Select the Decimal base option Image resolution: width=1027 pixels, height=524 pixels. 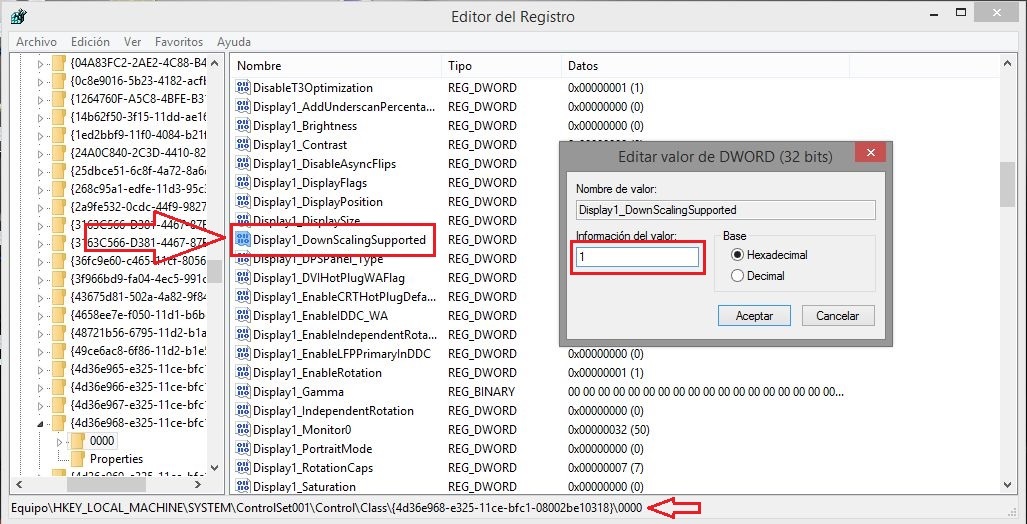[x=738, y=276]
